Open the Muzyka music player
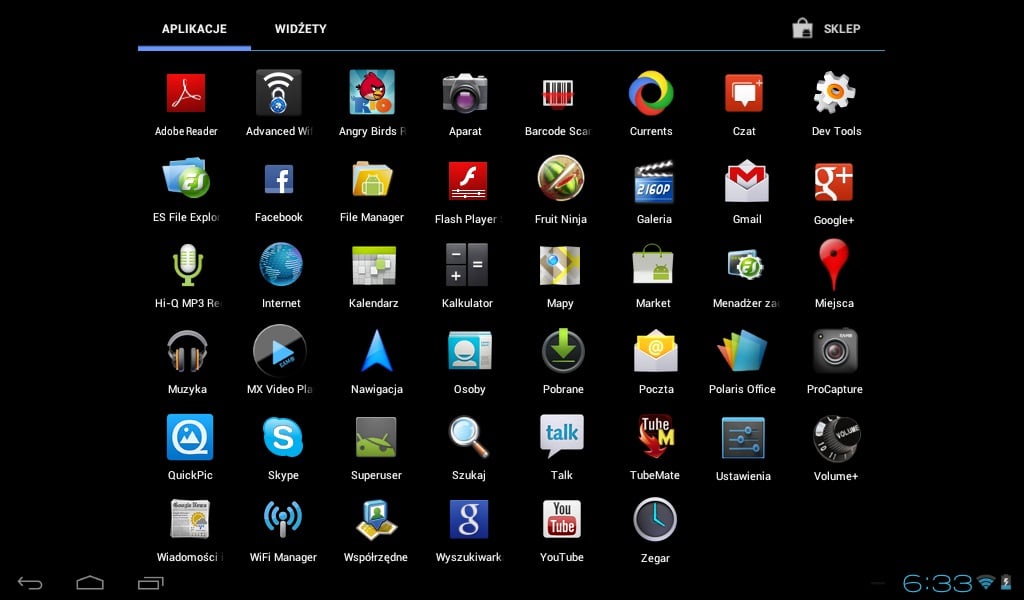 pos(187,351)
